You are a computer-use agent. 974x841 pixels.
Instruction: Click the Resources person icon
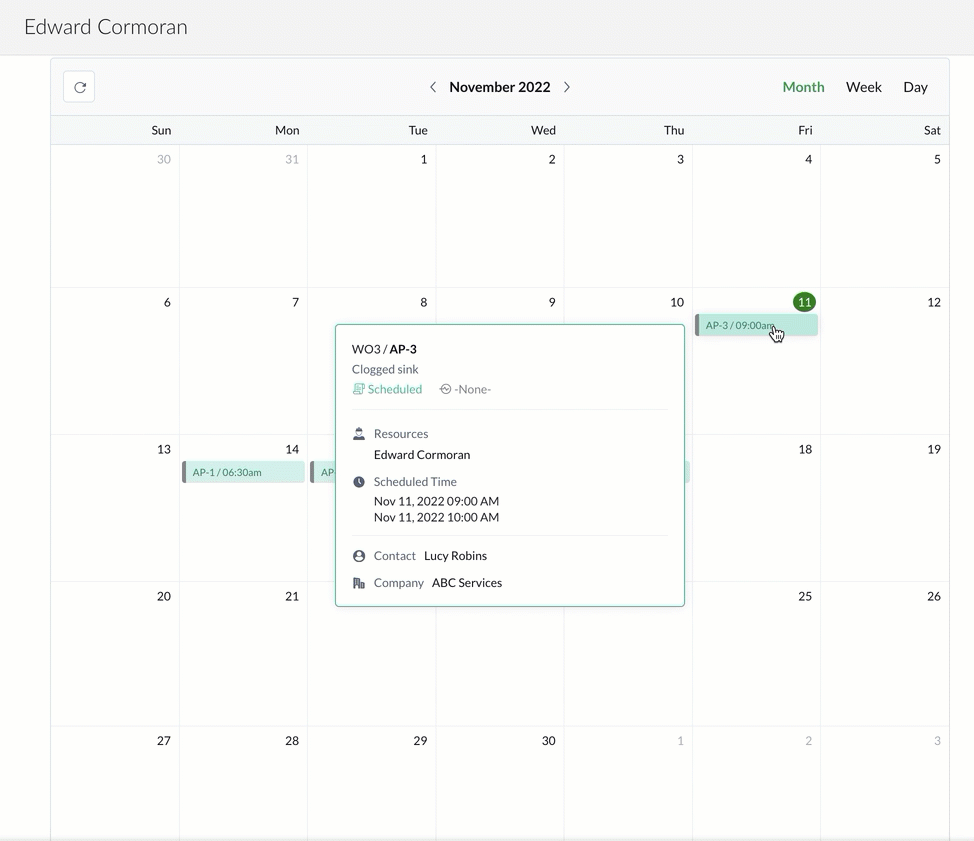tap(359, 434)
